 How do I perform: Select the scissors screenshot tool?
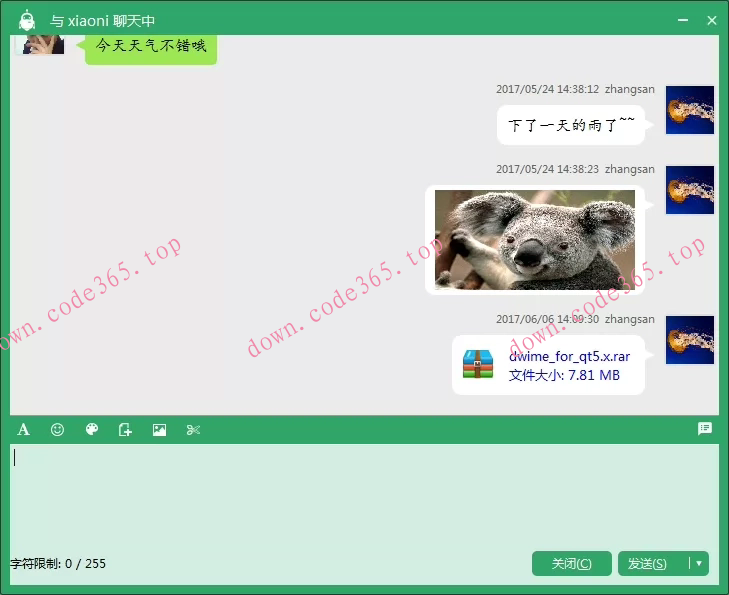click(193, 430)
